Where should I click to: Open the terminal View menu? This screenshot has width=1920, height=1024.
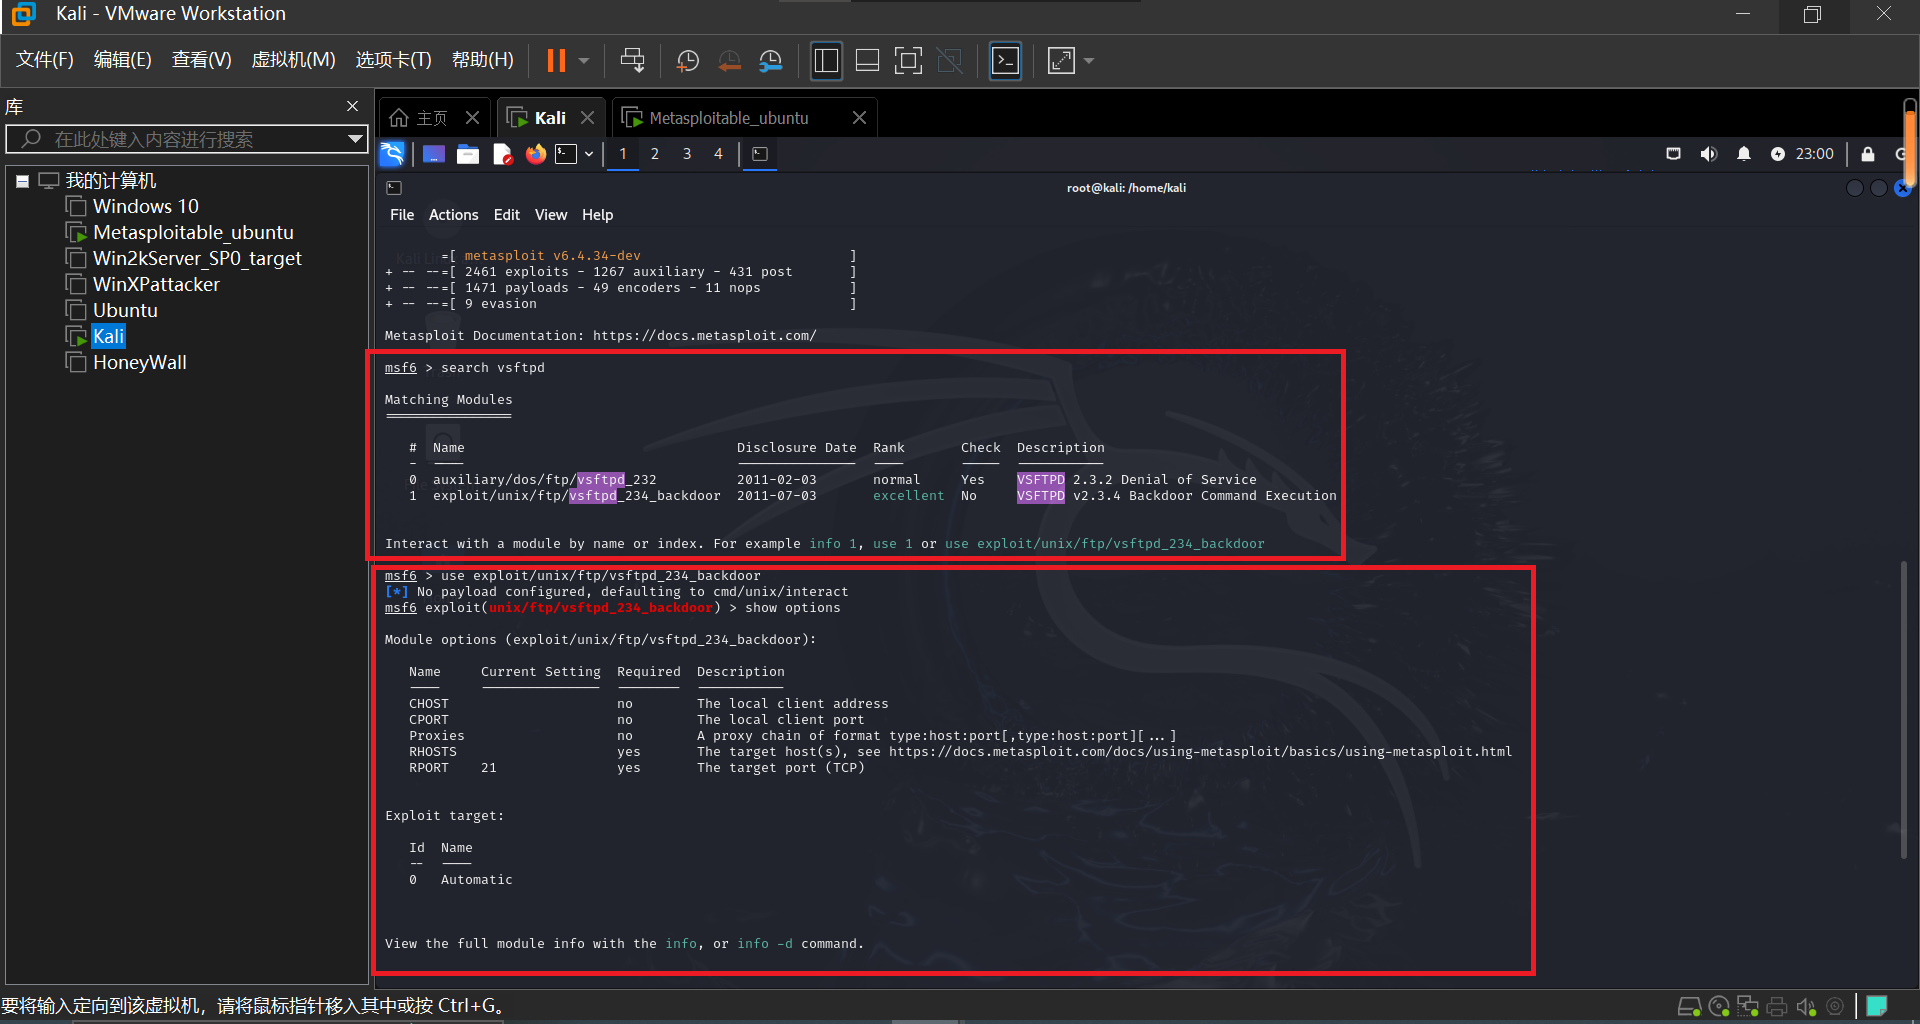[551, 215]
